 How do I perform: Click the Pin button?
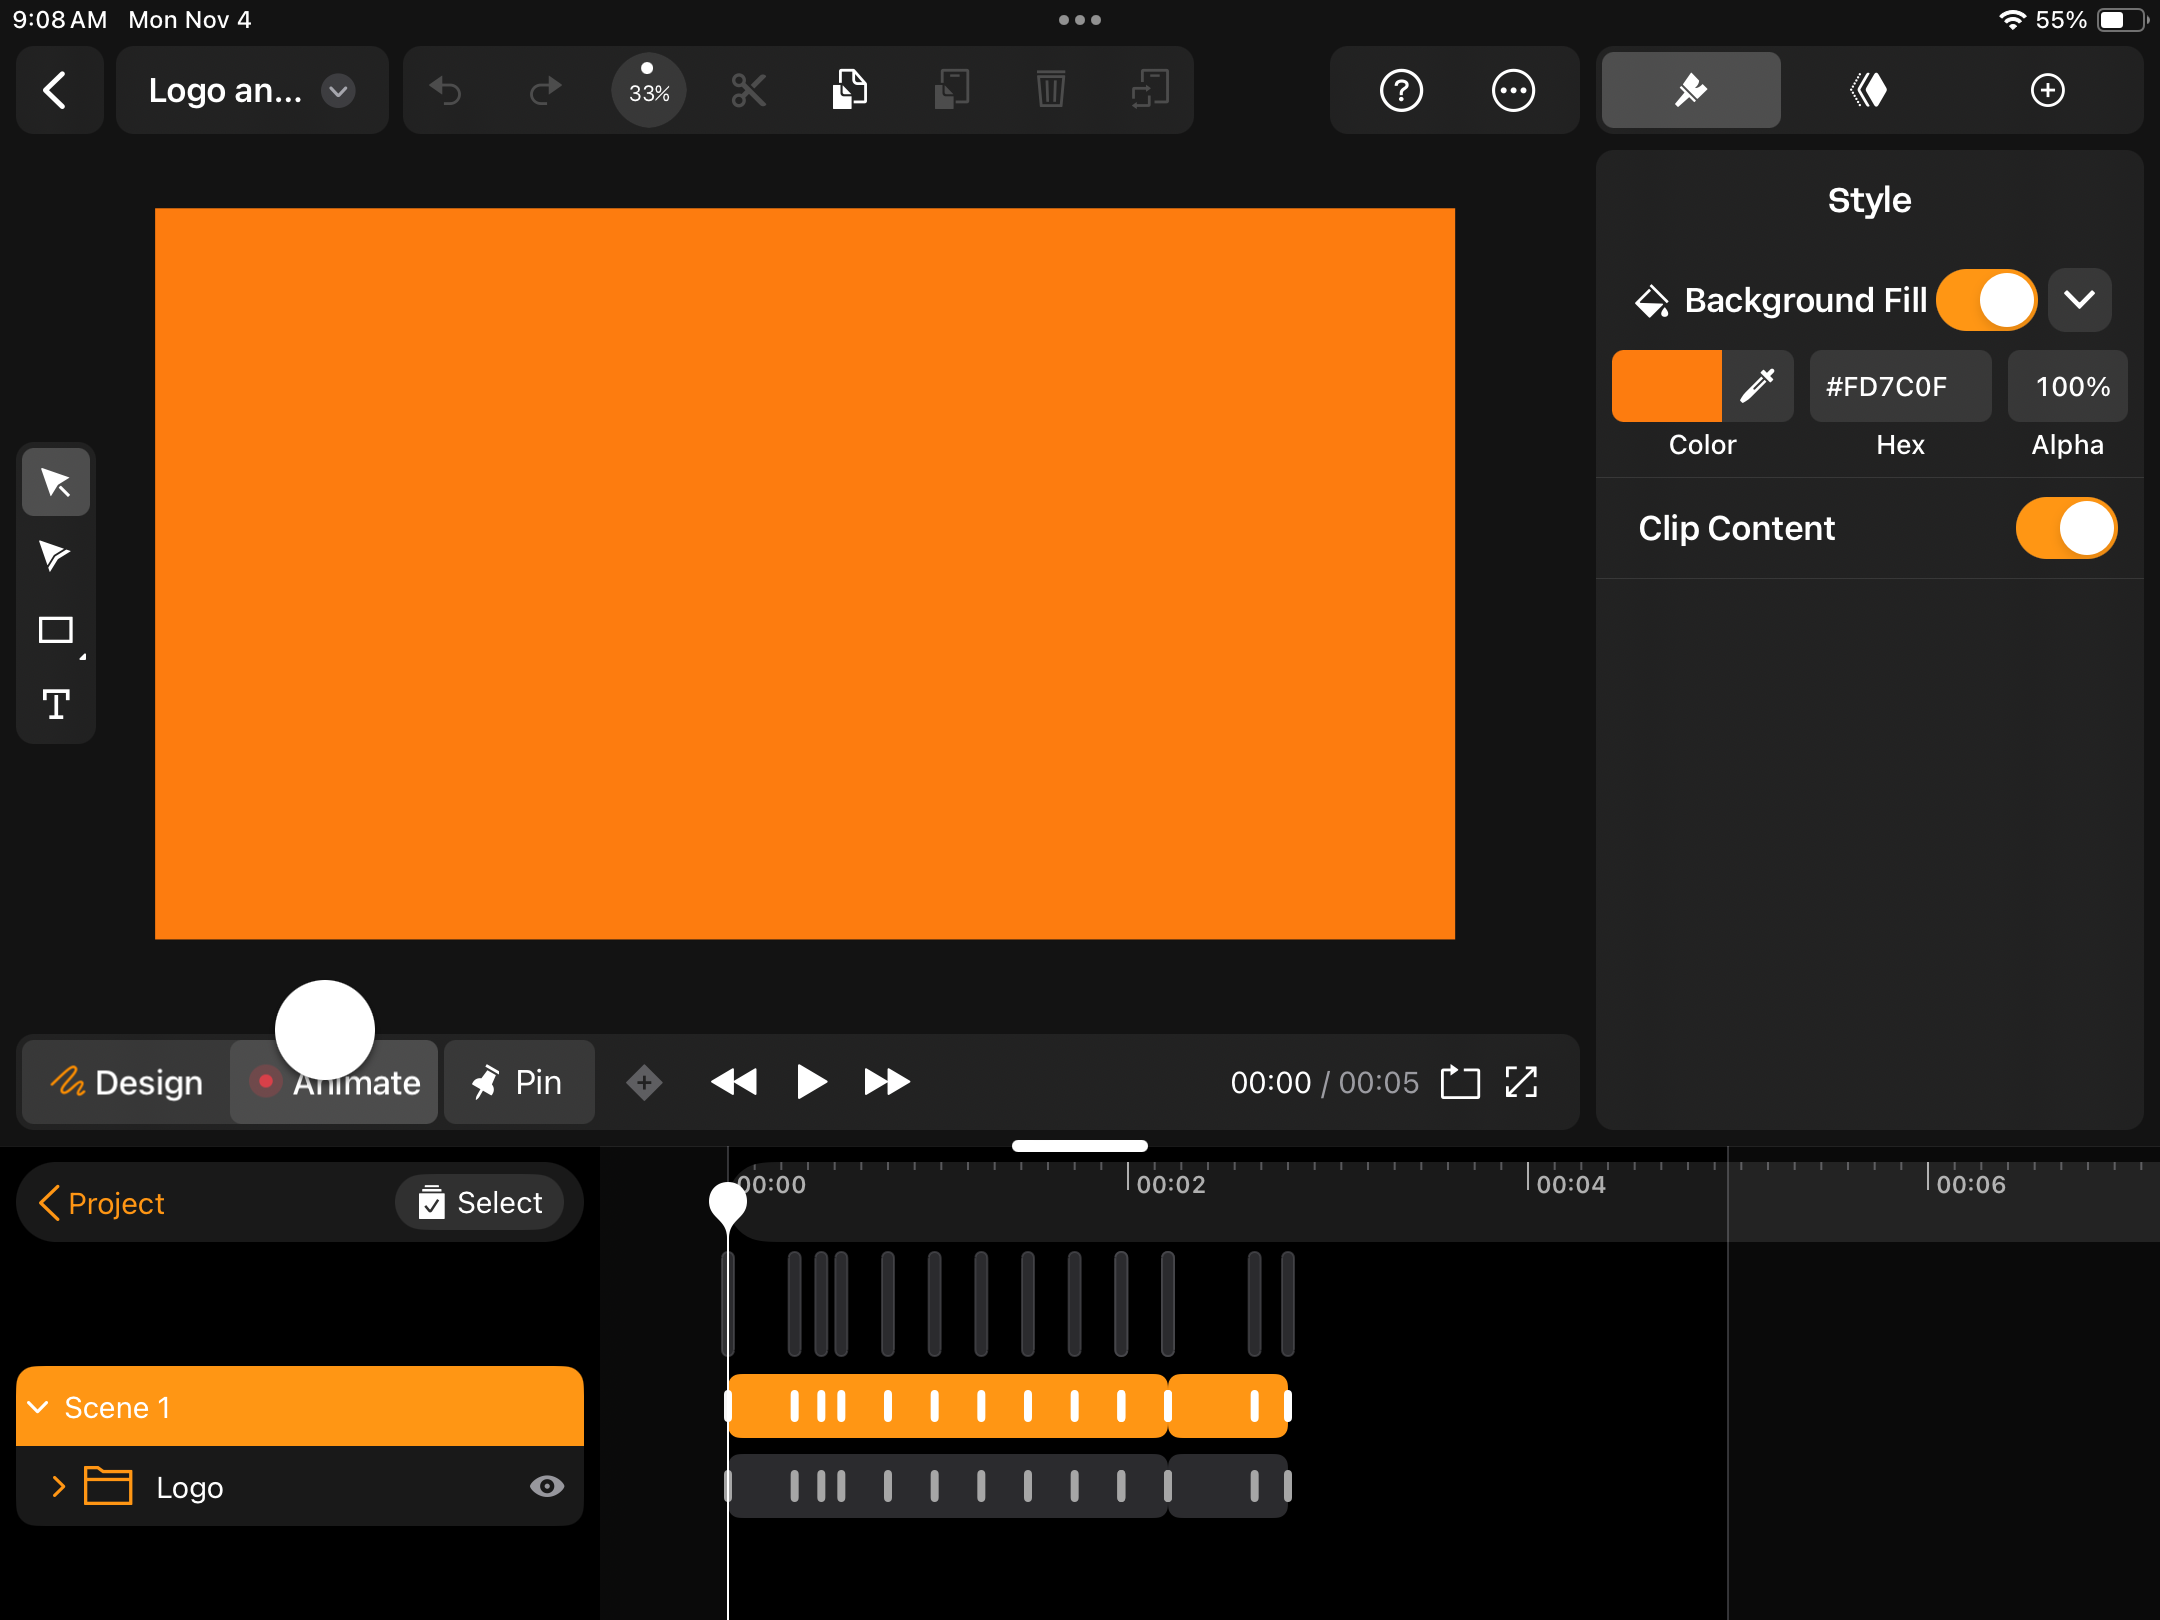519,1082
